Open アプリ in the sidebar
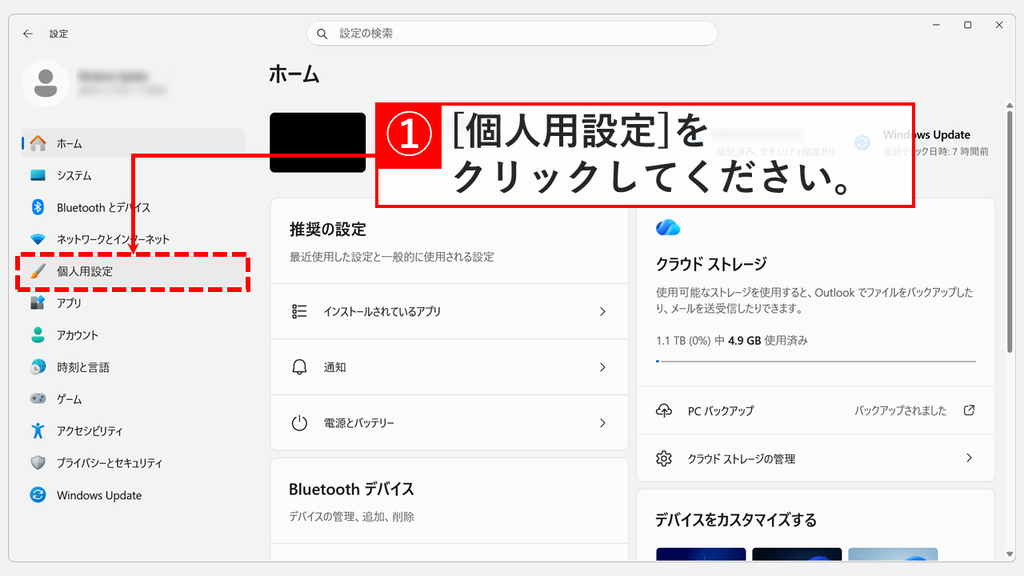The width and height of the screenshot is (1024, 576). 133,303
